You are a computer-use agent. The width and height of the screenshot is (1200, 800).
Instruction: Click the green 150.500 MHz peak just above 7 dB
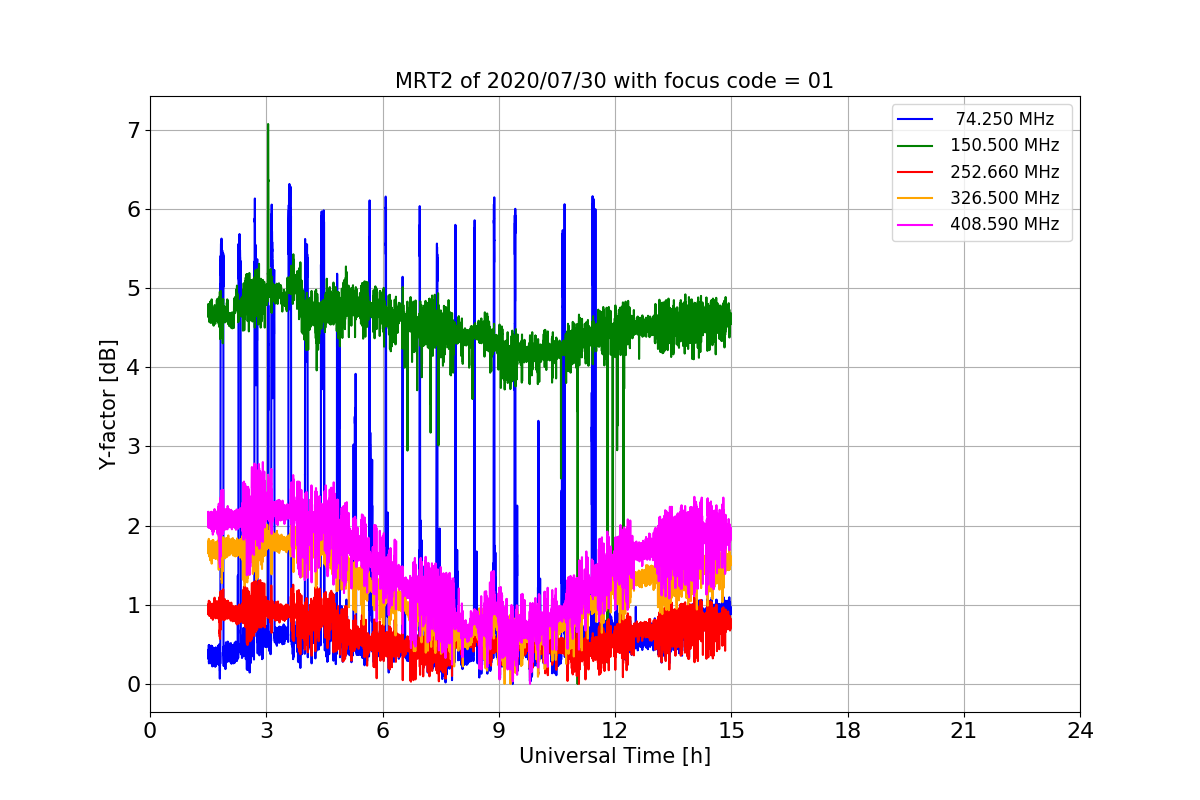(267, 127)
